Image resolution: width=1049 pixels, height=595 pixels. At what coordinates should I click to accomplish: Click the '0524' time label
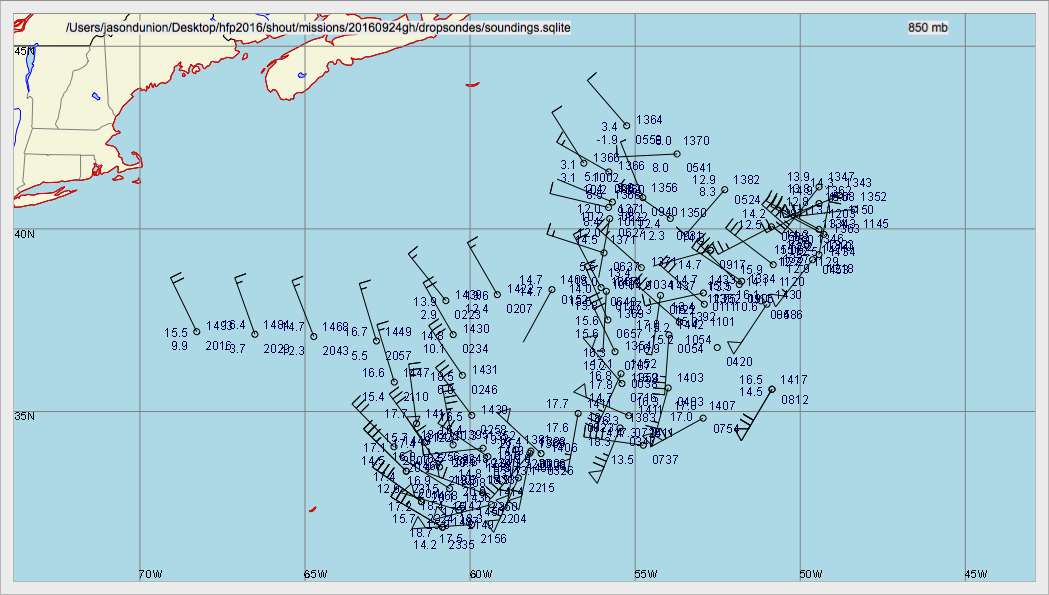tap(747, 200)
